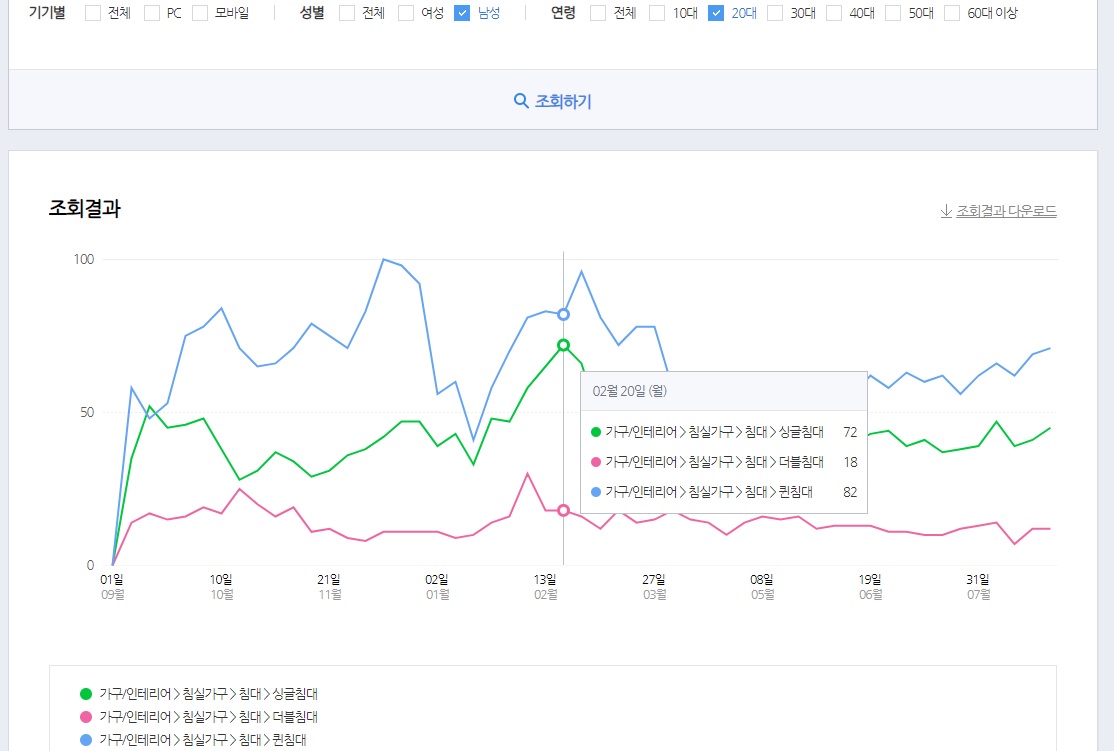The height and width of the screenshot is (751, 1114).
Task: Check the 50대 age checkbox
Action: [893, 13]
